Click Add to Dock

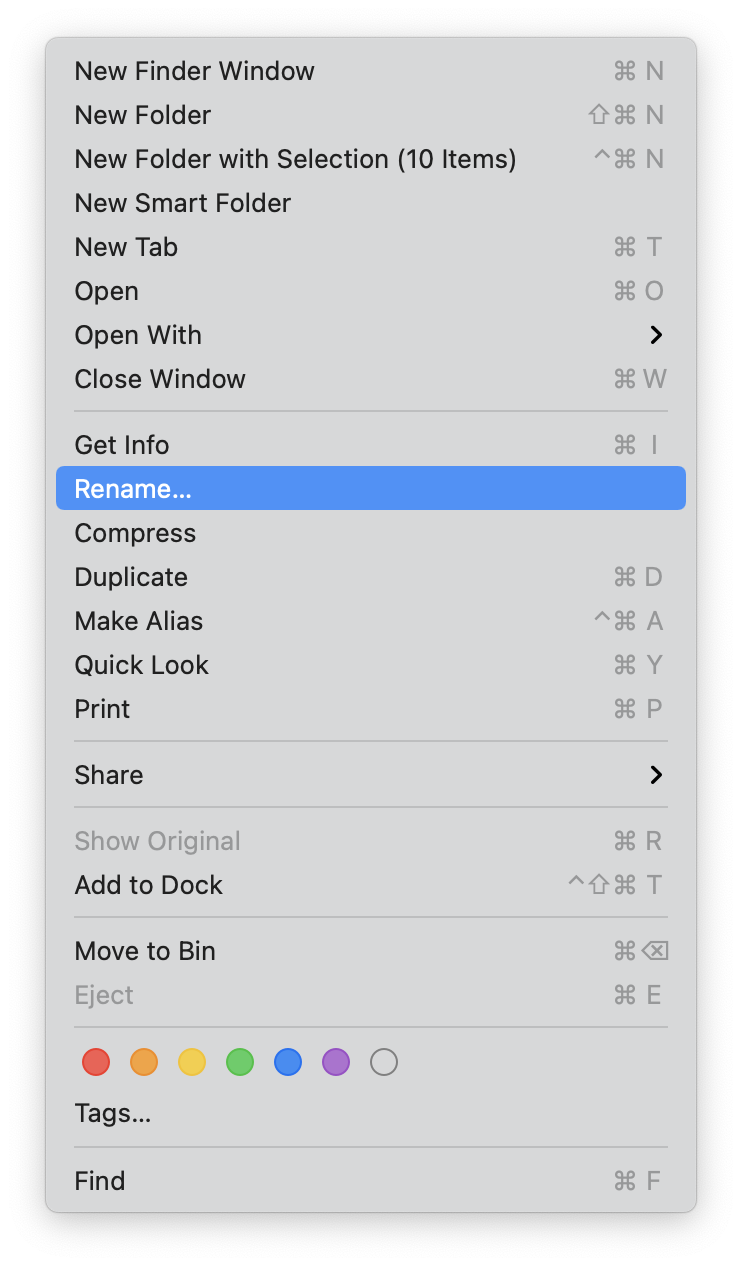149,885
